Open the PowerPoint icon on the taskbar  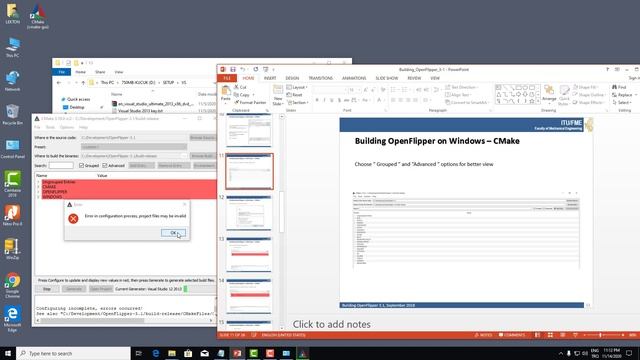[x=237, y=353]
